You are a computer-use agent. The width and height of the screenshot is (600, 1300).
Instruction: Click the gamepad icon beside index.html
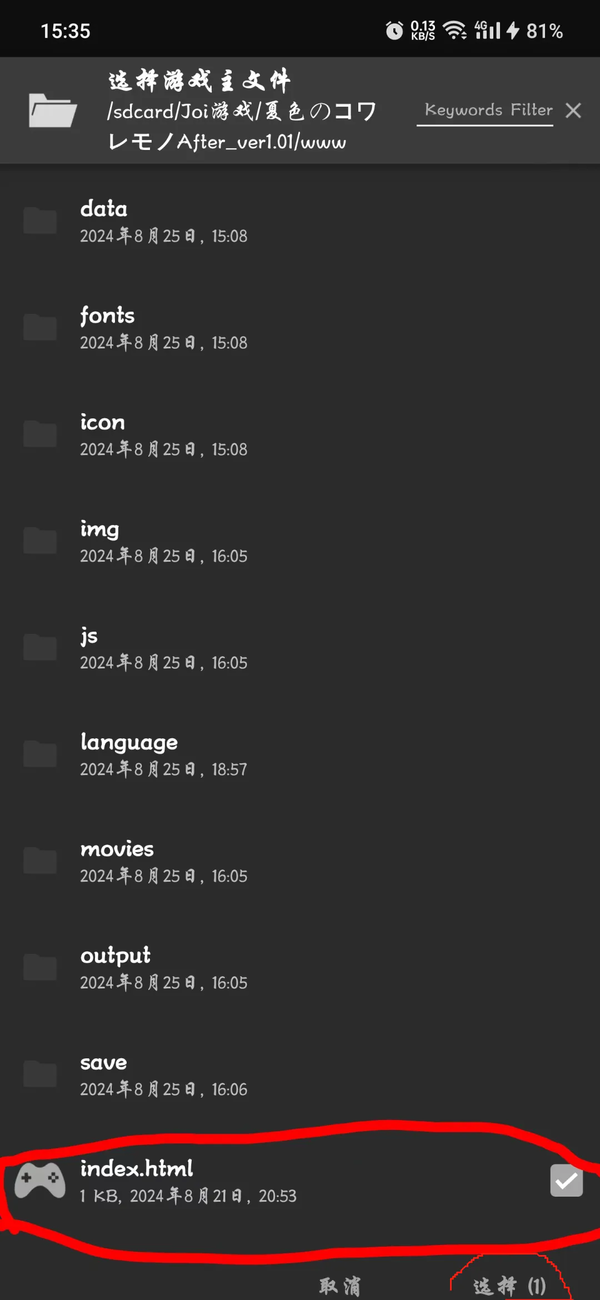click(41, 1181)
